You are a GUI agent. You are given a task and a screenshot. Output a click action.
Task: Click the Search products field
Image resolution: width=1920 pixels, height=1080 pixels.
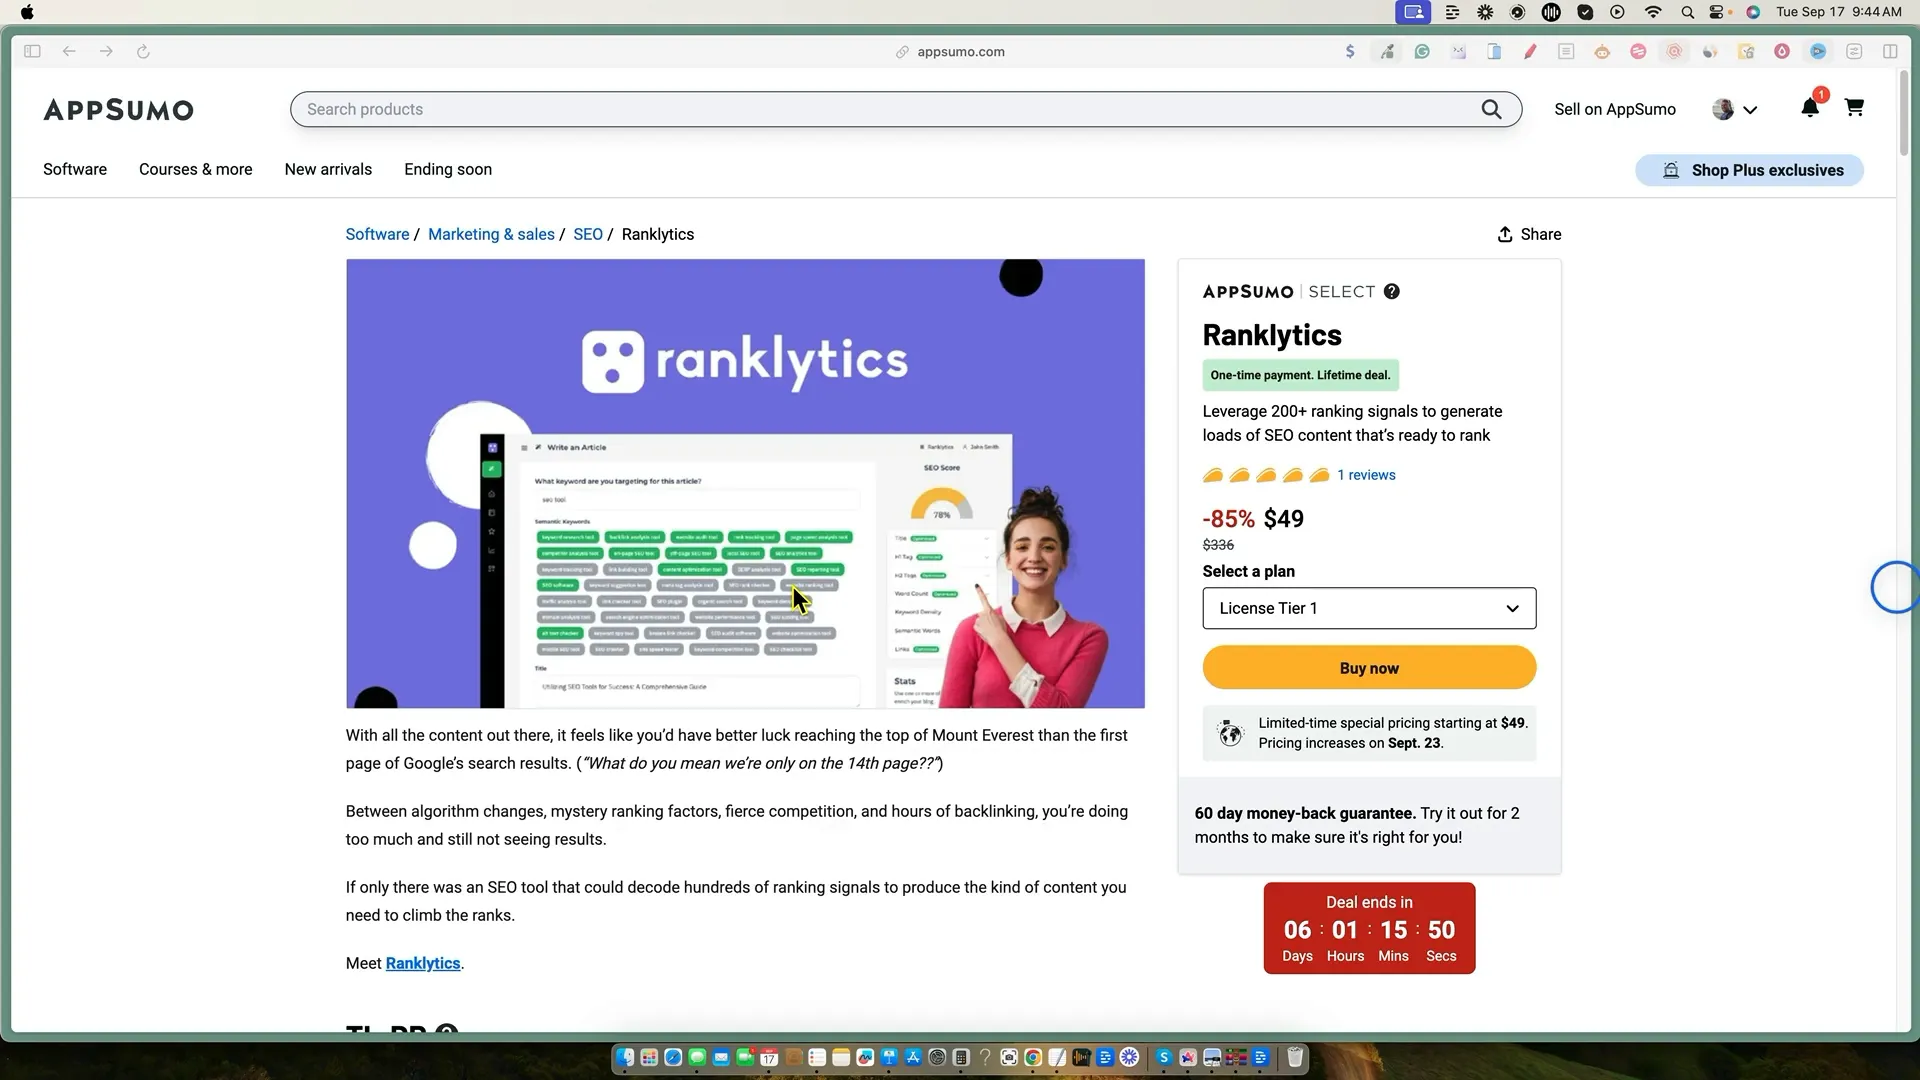point(880,109)
